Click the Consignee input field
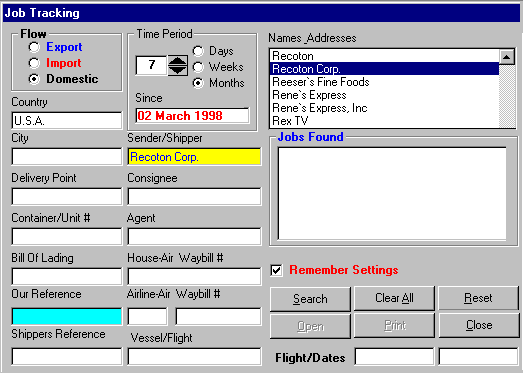The width and height of the screenshot is (523, 373). (194, 197)
